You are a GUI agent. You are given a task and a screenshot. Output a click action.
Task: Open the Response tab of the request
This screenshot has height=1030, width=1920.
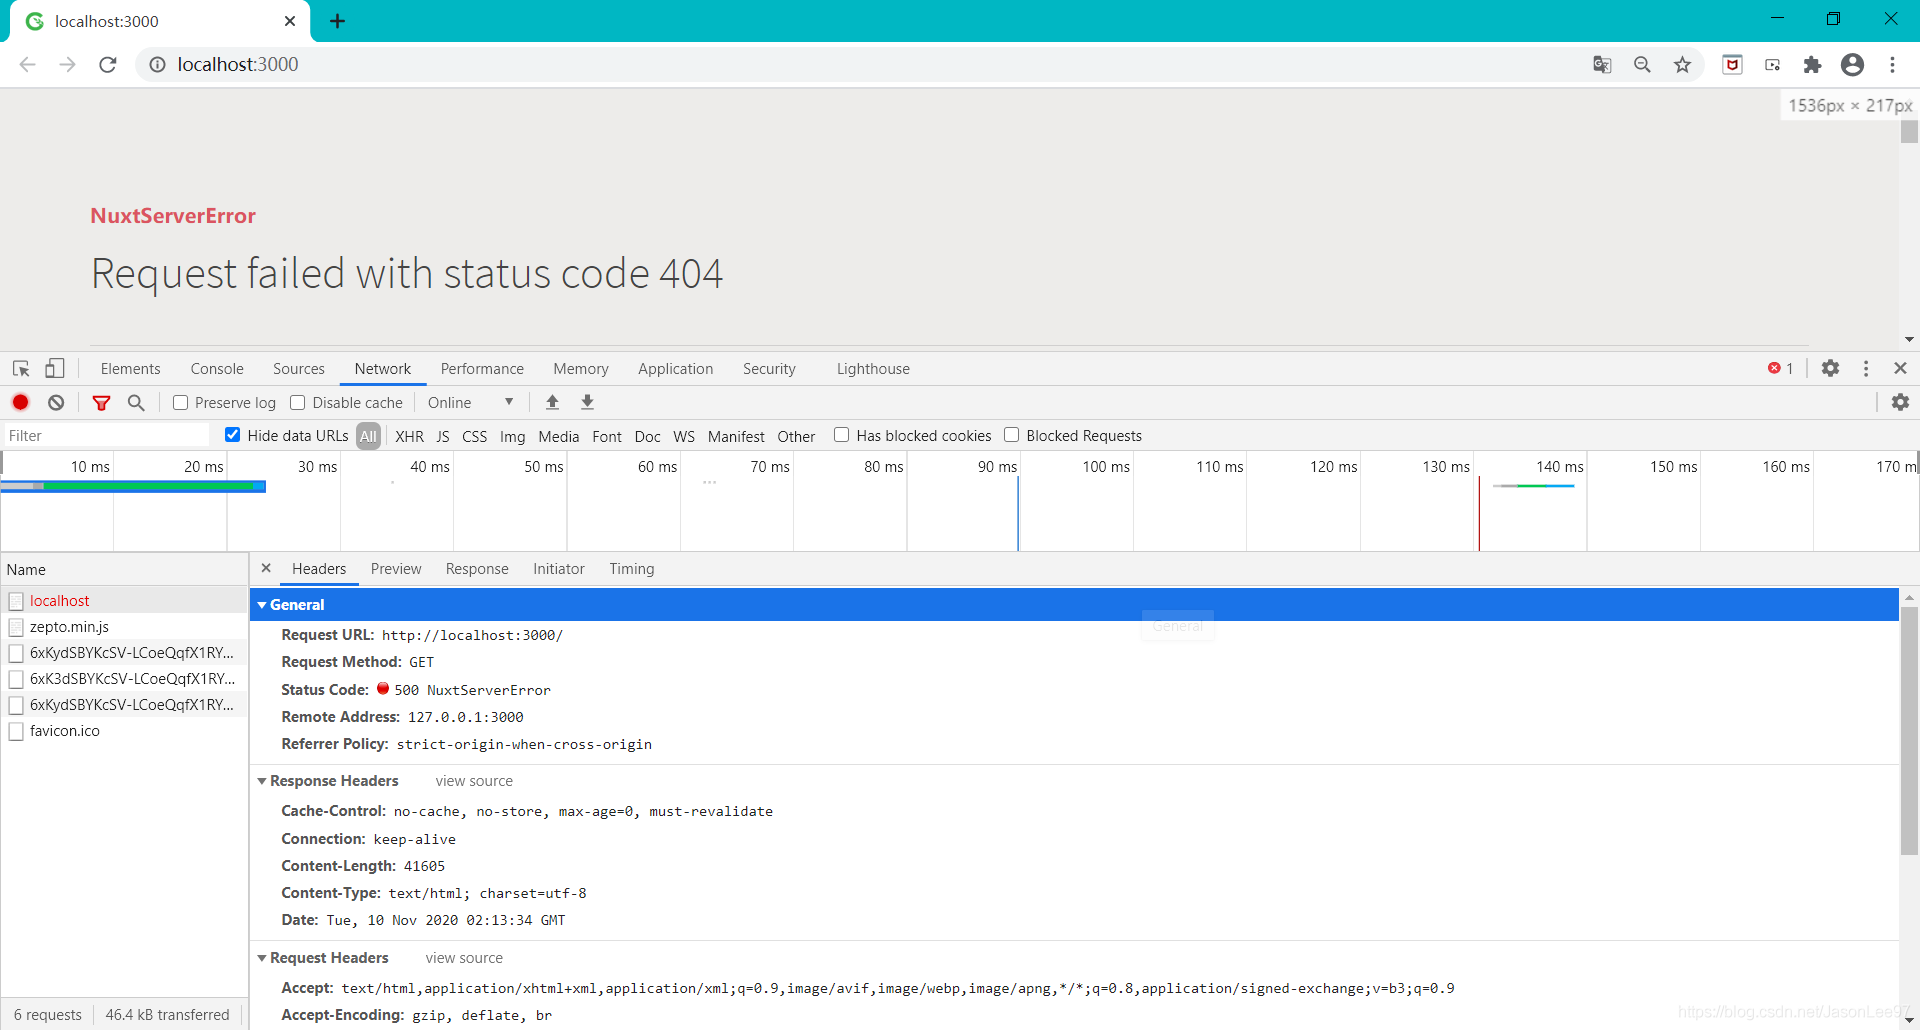(477, 569)
